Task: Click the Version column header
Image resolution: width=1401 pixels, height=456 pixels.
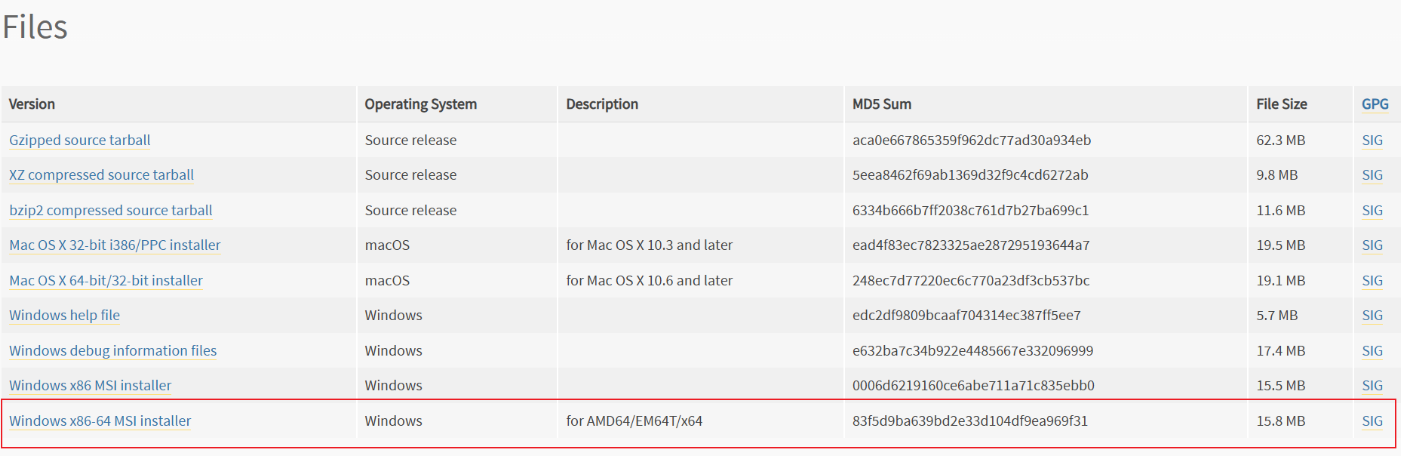Action: pyautogui.click(x=32, y=104)
